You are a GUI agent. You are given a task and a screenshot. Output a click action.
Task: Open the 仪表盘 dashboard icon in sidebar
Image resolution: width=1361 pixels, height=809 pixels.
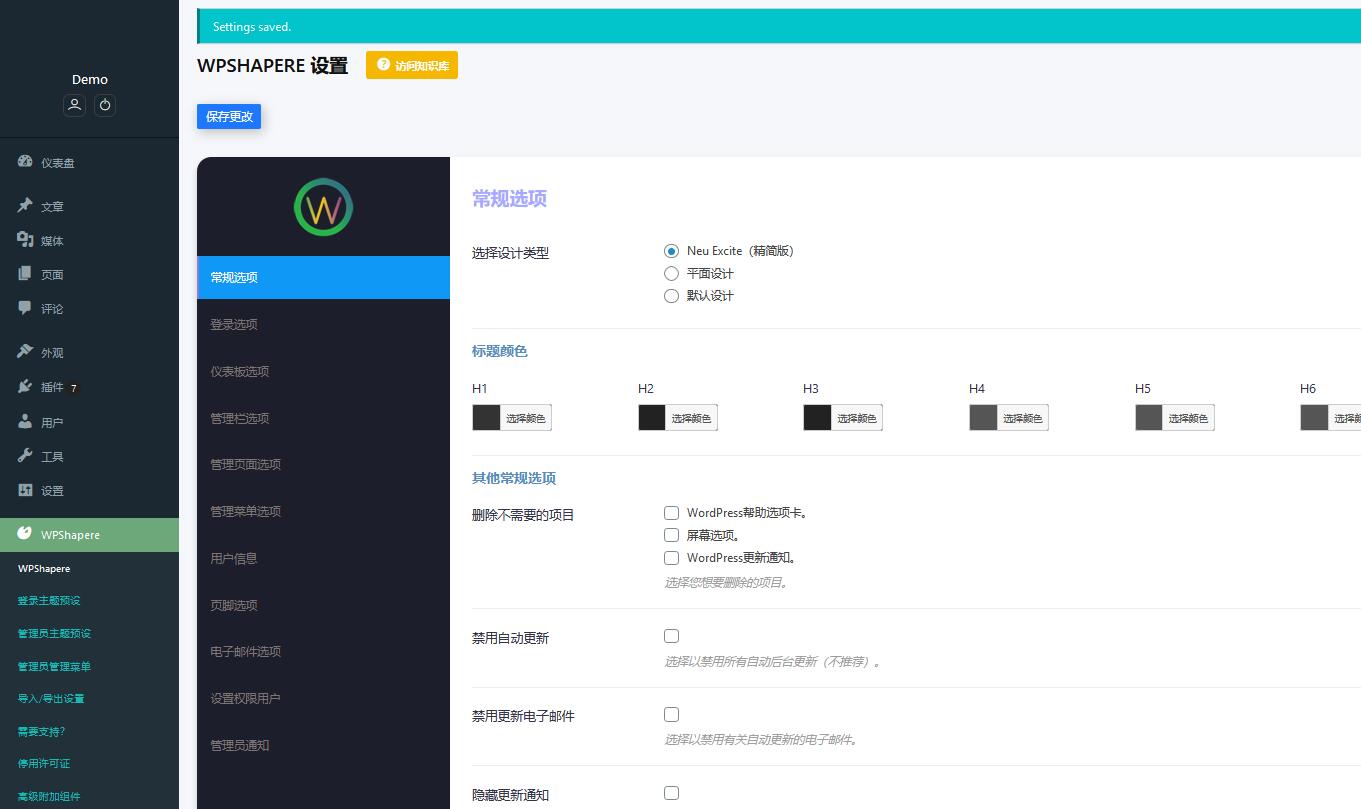[x=25, y=162]
